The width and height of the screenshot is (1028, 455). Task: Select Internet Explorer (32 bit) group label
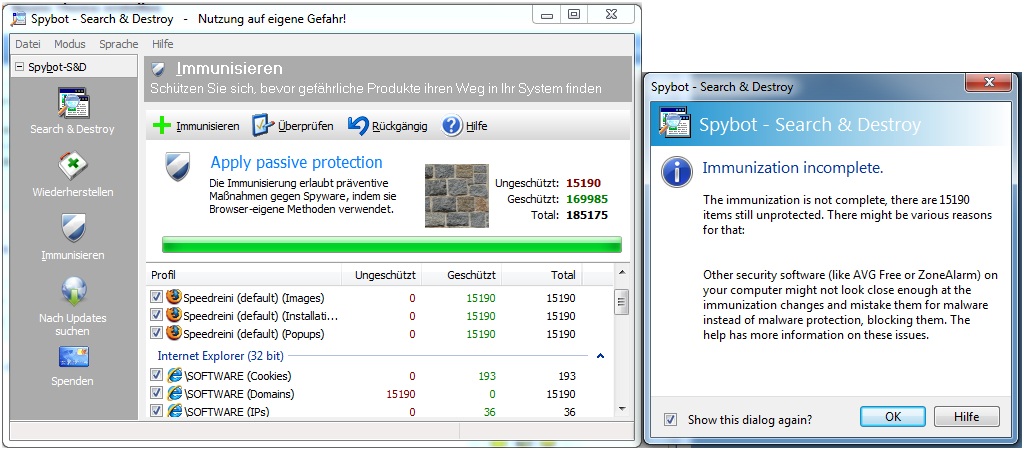222,356
